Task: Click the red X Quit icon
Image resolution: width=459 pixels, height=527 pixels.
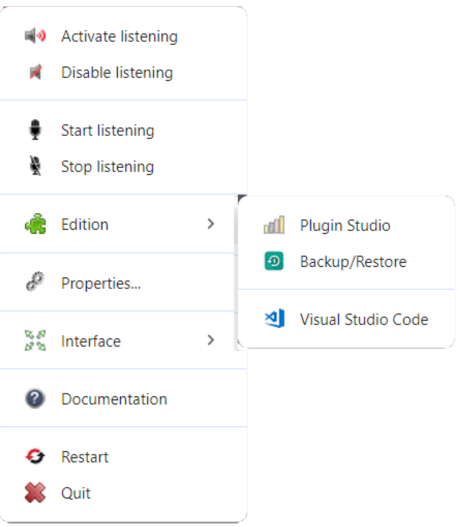Action: (x=35, y=493)
